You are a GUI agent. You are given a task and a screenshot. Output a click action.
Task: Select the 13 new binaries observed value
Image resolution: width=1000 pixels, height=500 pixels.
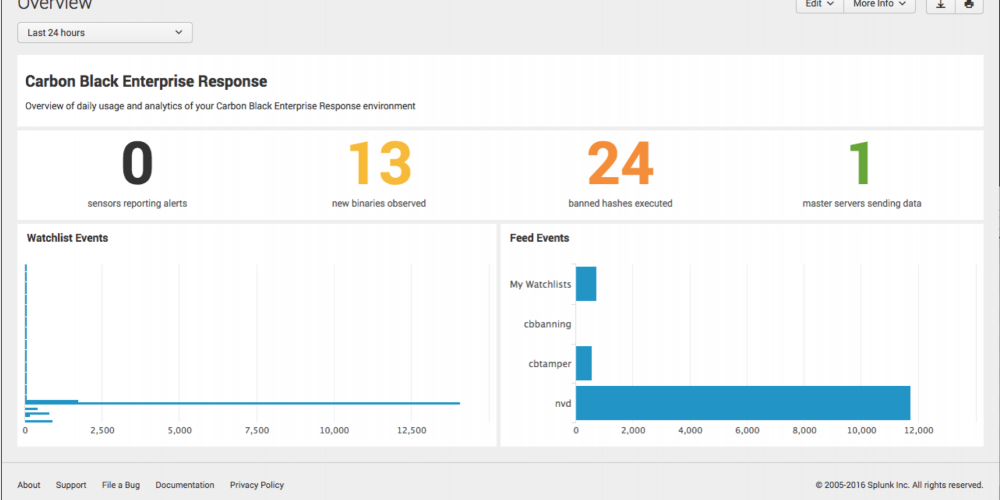(x=379, y=165)
